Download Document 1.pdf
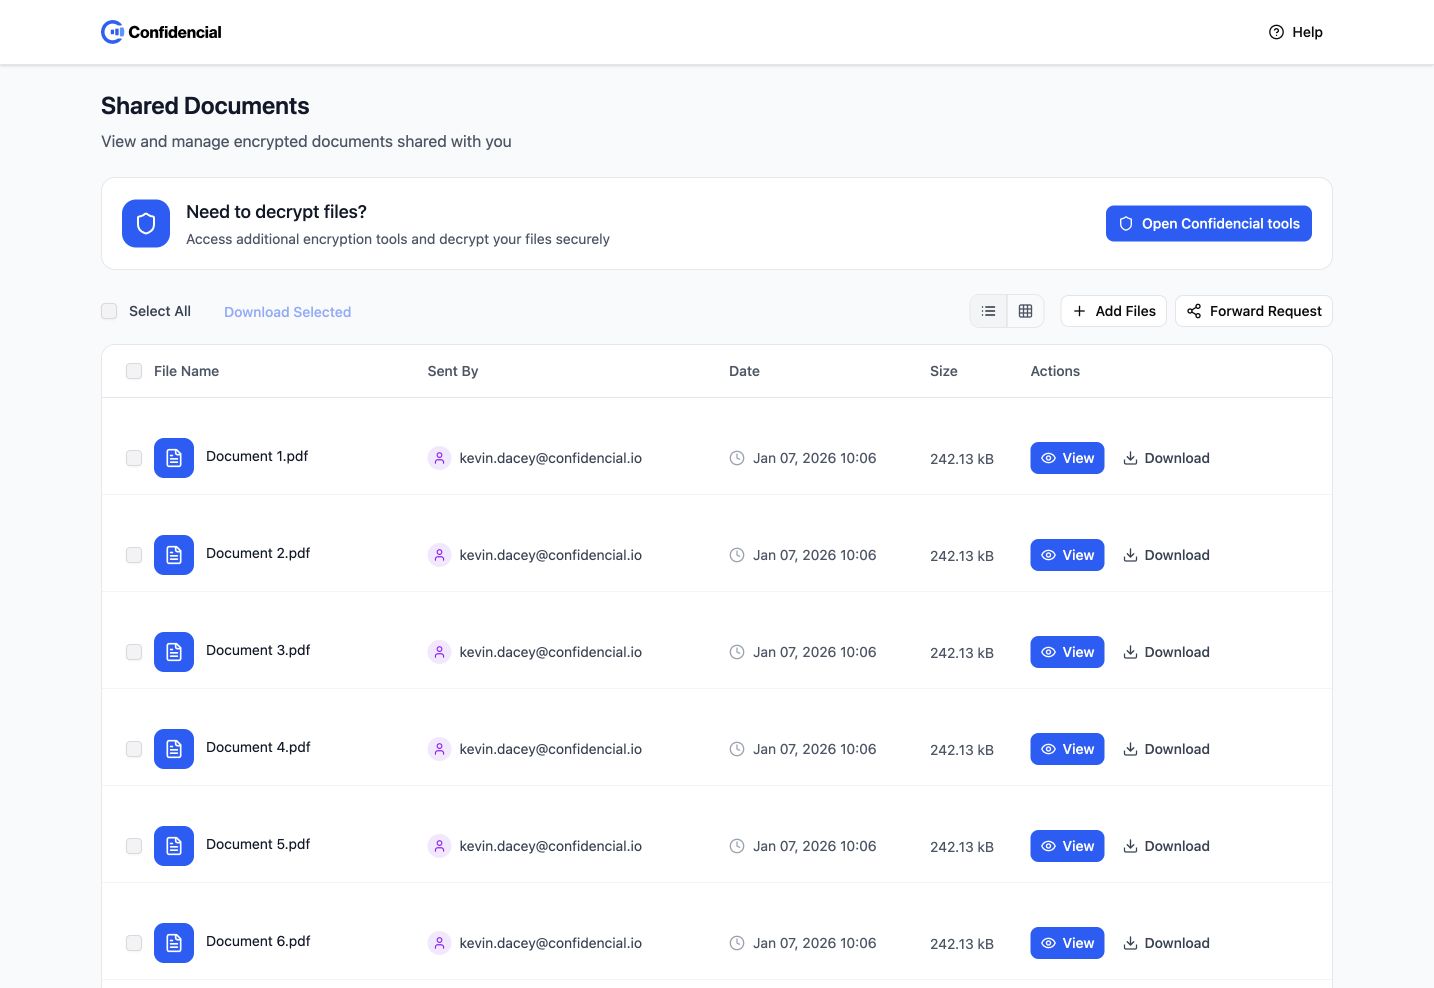This screenshot has height=988, width=1434. [1166, 458]
